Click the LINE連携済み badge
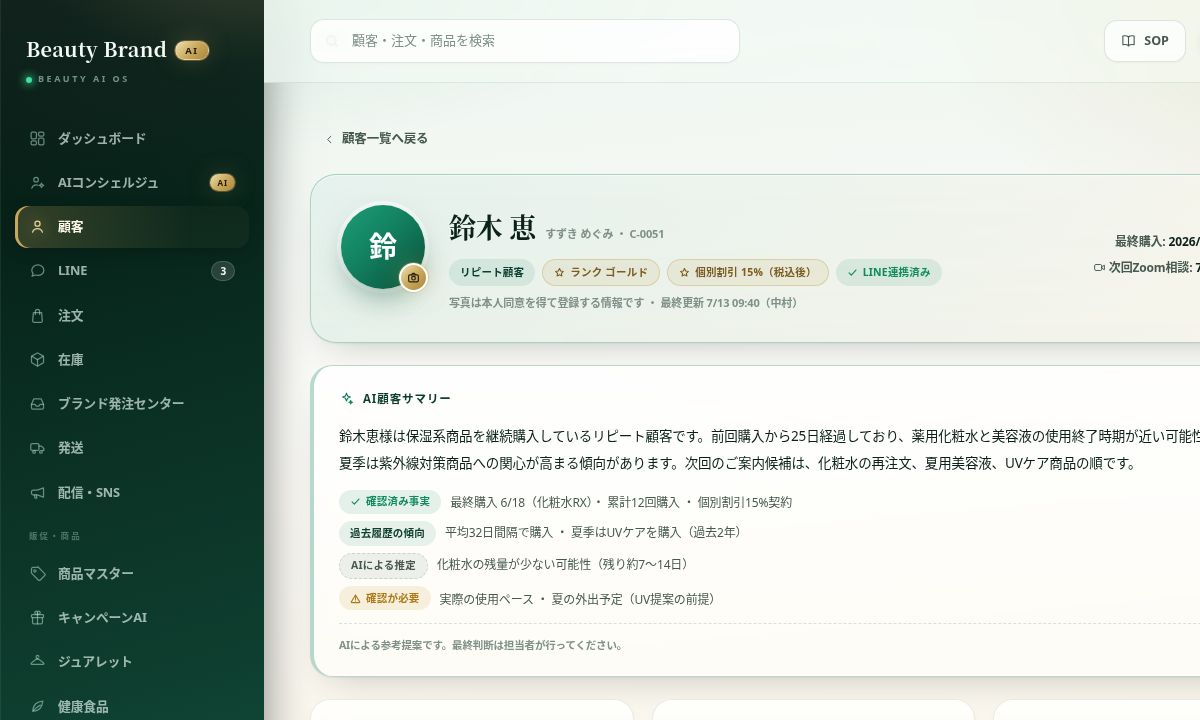Viewport: 1200px width, 720px height. (x=888, y=272)
